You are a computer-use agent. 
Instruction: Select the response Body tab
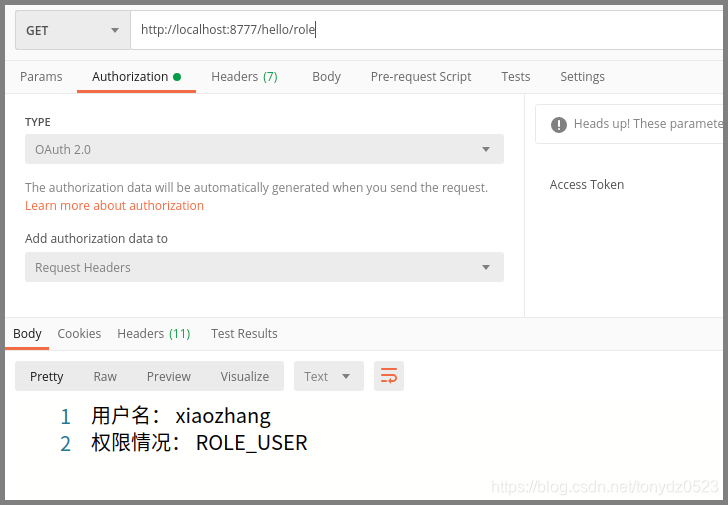(x=27, y=334)
